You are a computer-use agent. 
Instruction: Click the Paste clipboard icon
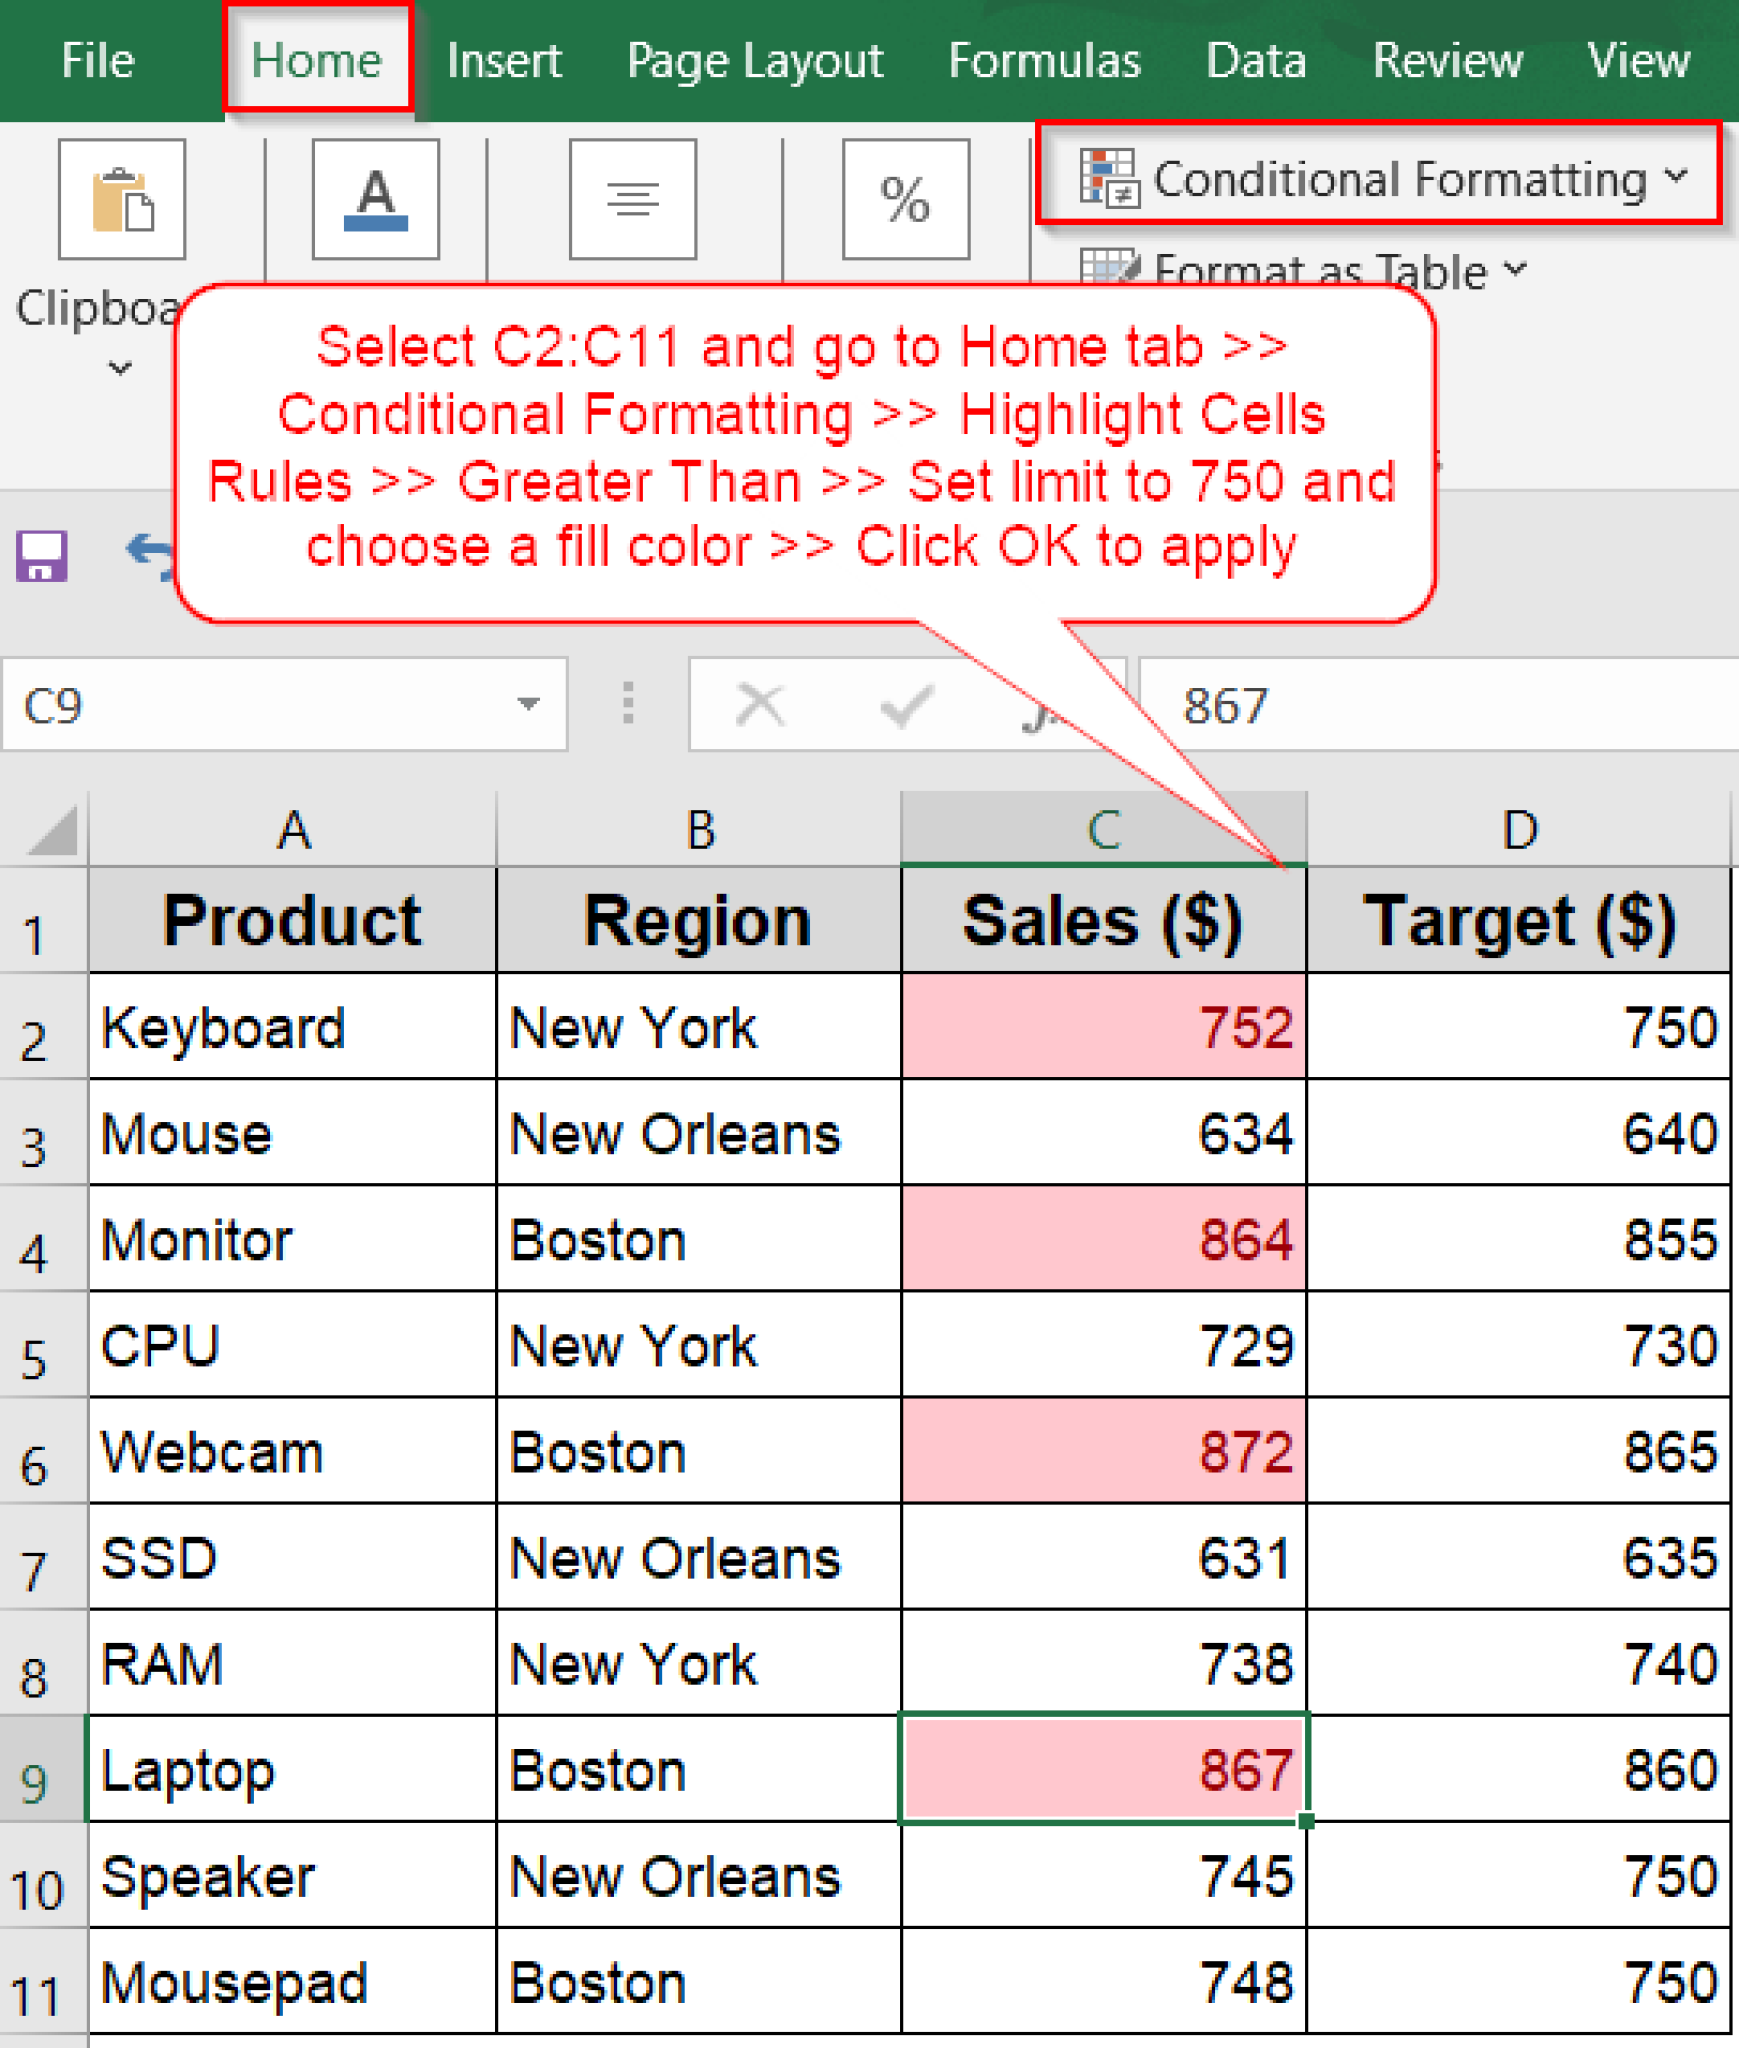(122, 197)
